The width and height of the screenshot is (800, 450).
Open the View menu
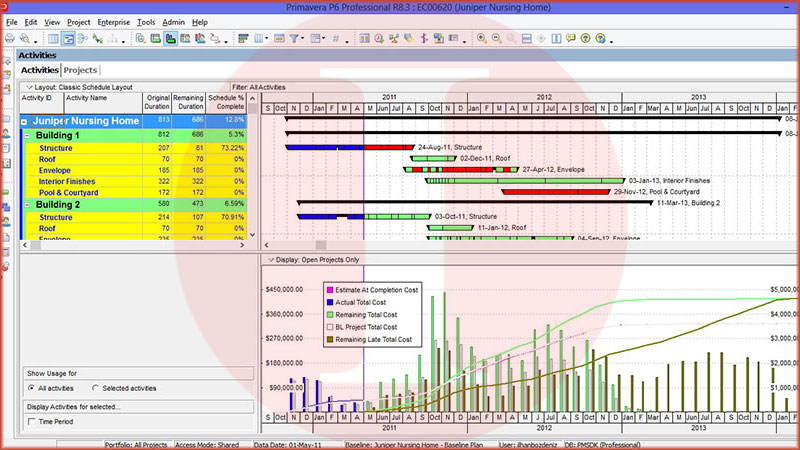coord(52,22)
